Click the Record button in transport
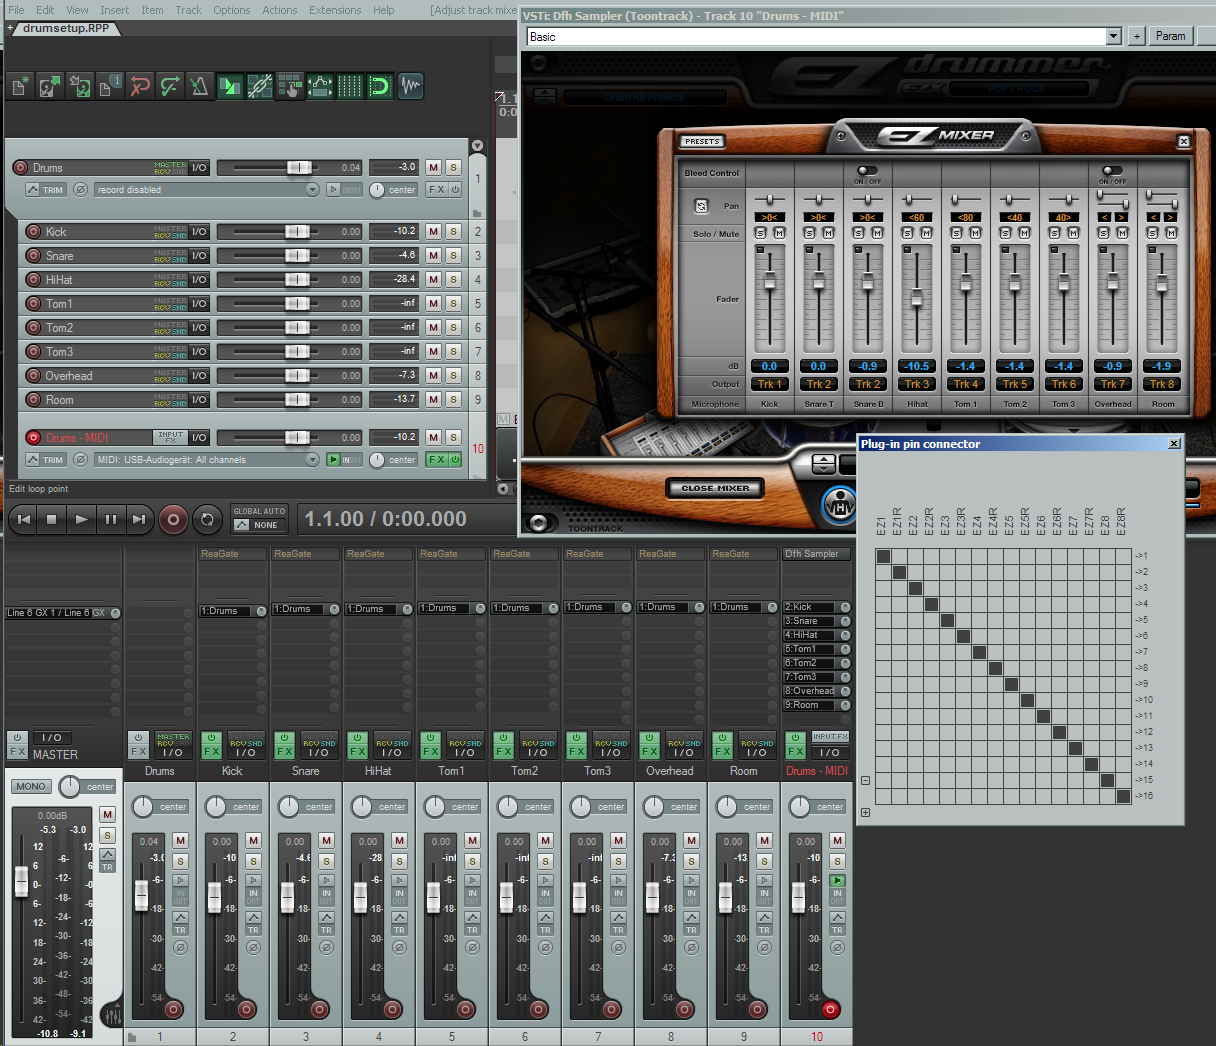1216x1046 pixels. pos(173,519)
